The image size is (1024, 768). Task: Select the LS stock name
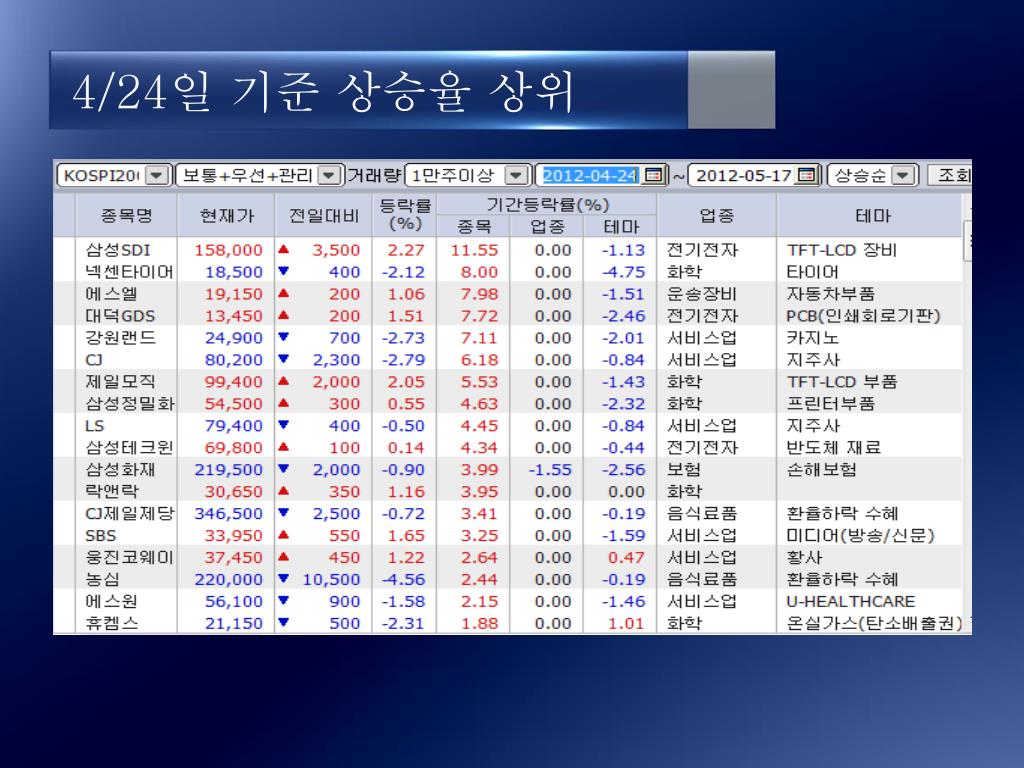pyautogui.click(x=95, y=426)
